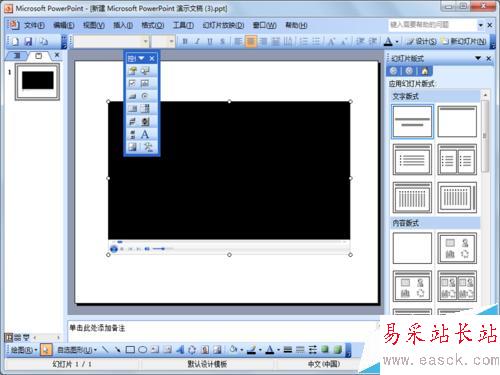
Task: Toggle italic formatting
Action: pos(197,42)
